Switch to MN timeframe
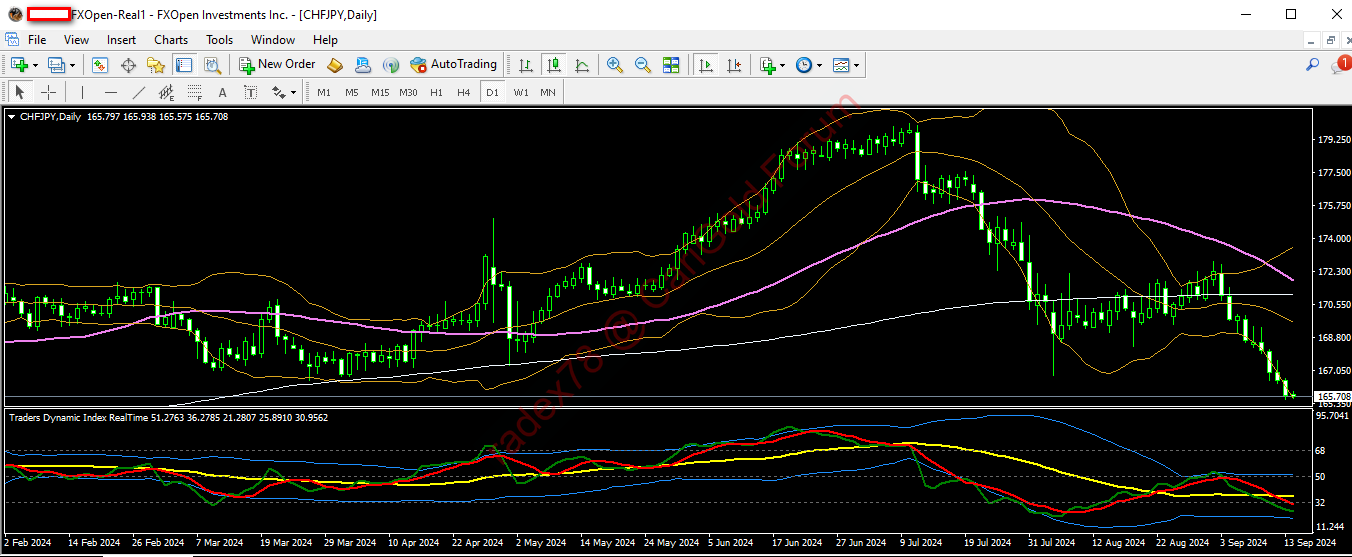The width and height of the screenshot is (1352, 557). 548,92
